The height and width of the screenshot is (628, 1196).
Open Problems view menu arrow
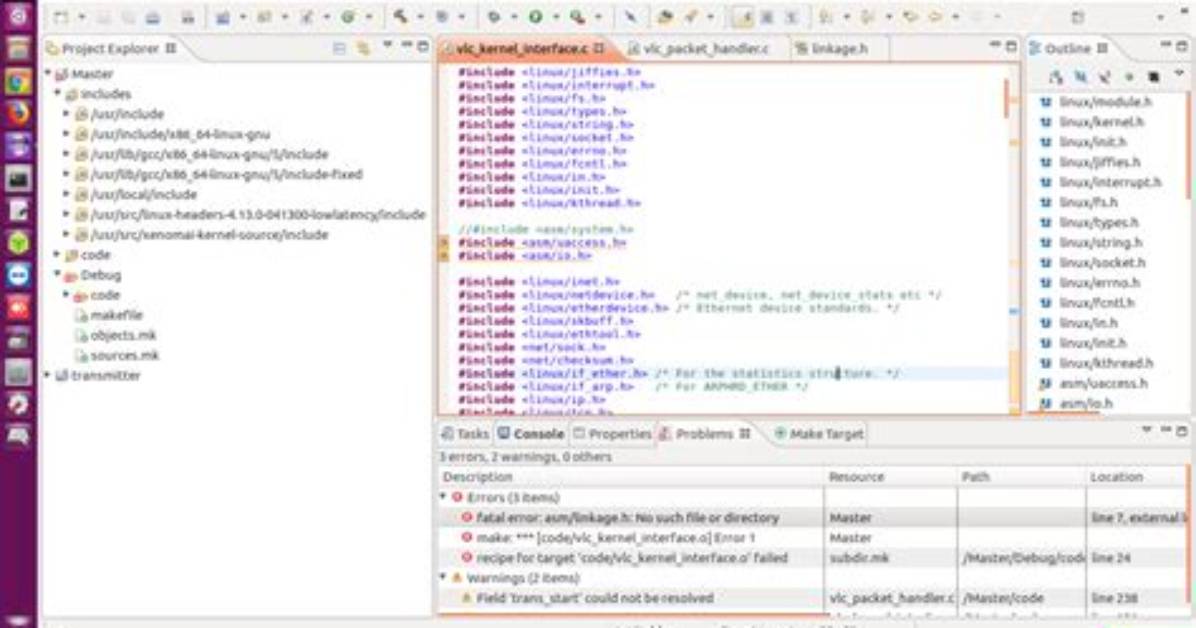(x=1146, y=431)
